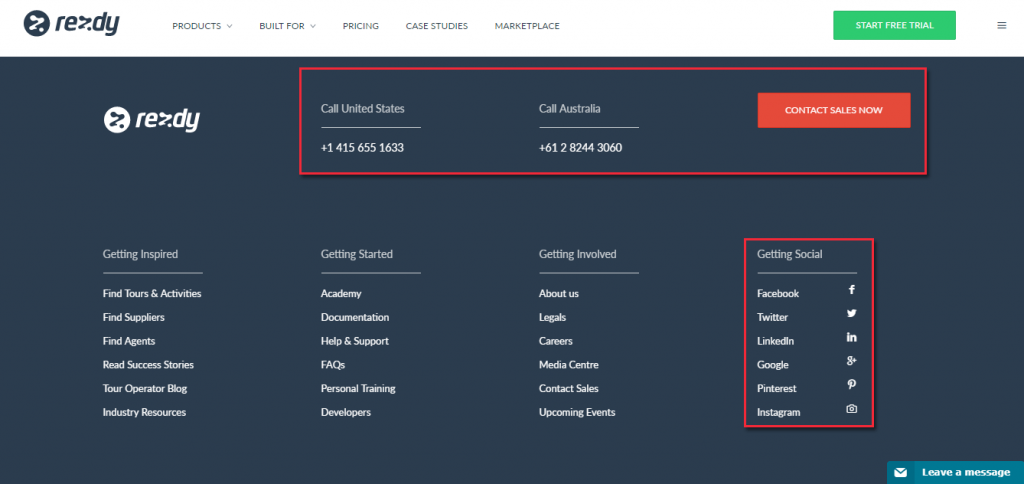
Task: Open the Find Agents link
Action: tap(129, 341)
